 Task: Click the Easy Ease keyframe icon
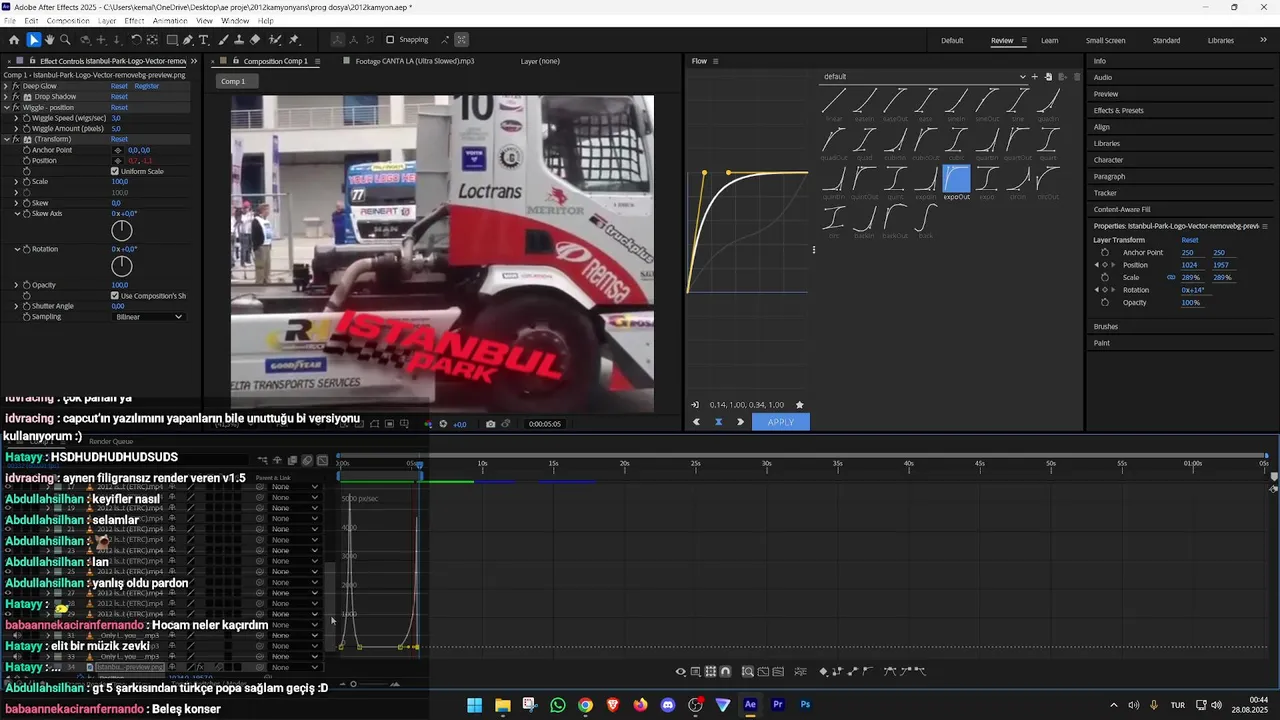pos(889,672)
